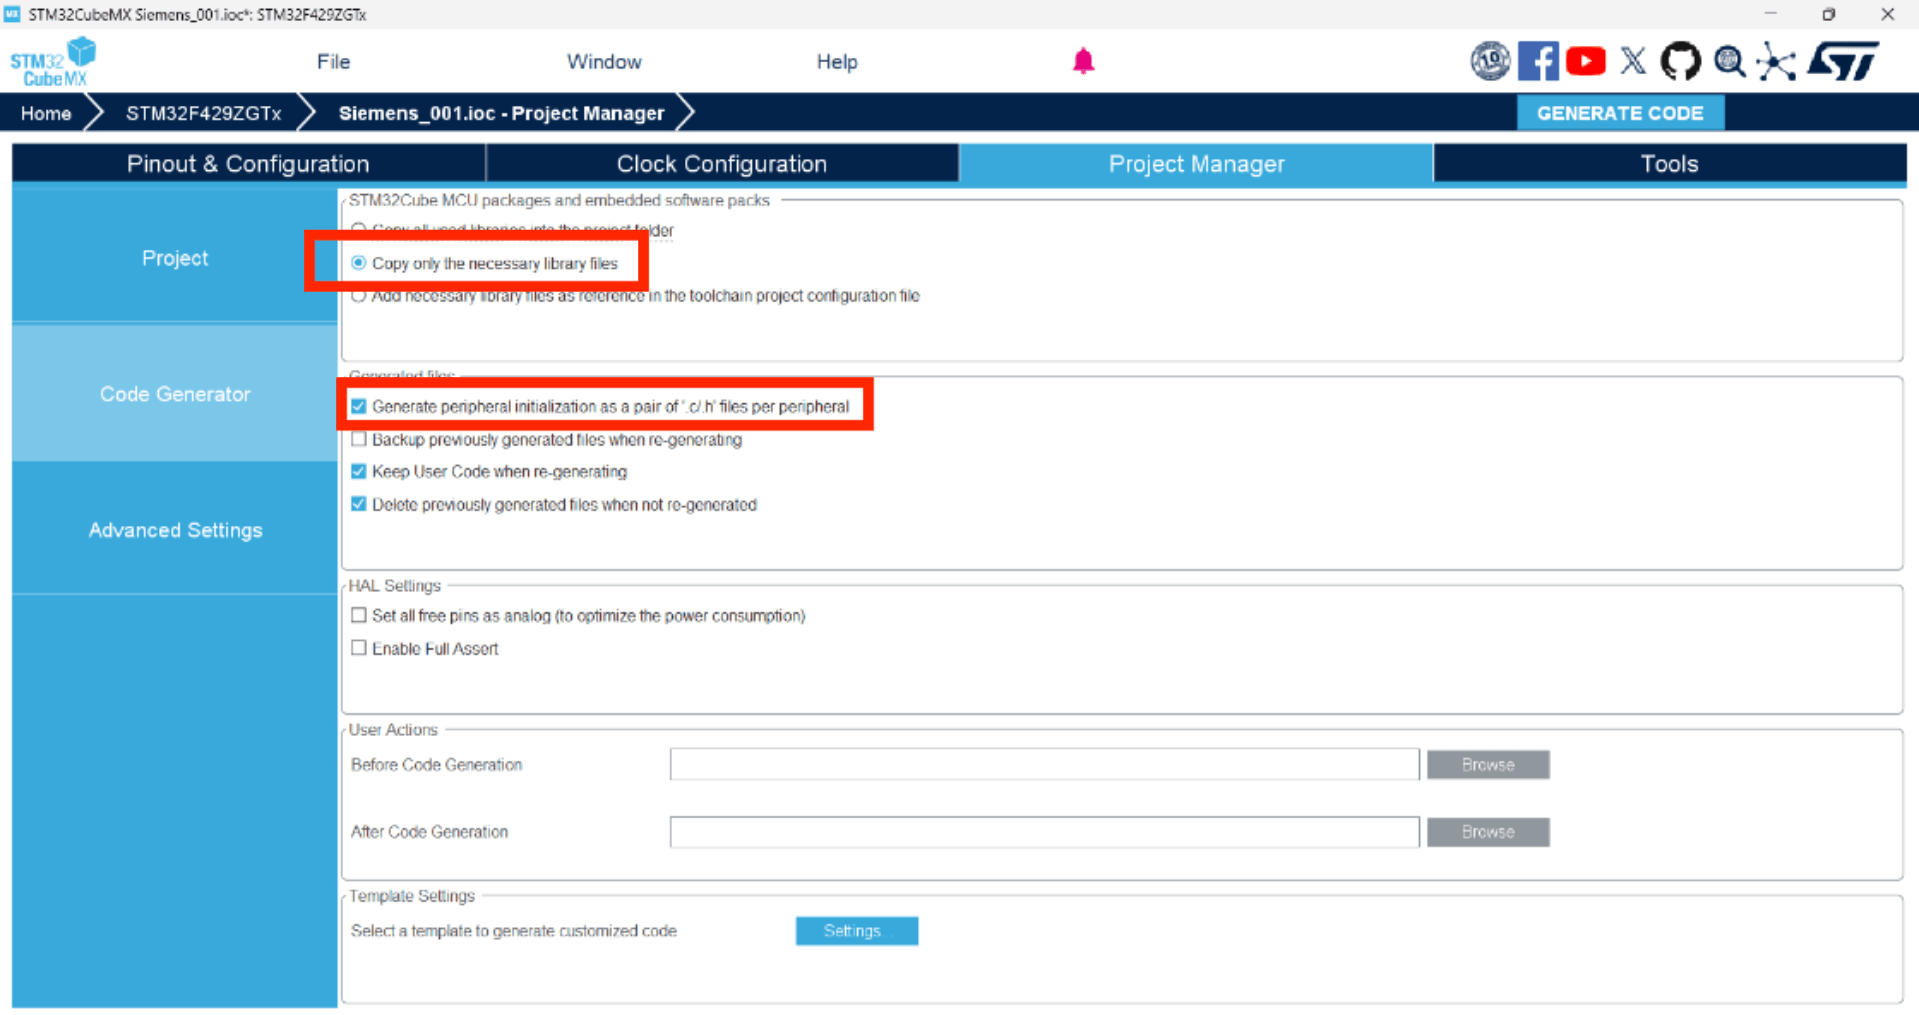This screenshot has height=1015, width=1919.
Task: Enable 'Backup previously generated files' checkbox
Action: (x=359, y=439)
